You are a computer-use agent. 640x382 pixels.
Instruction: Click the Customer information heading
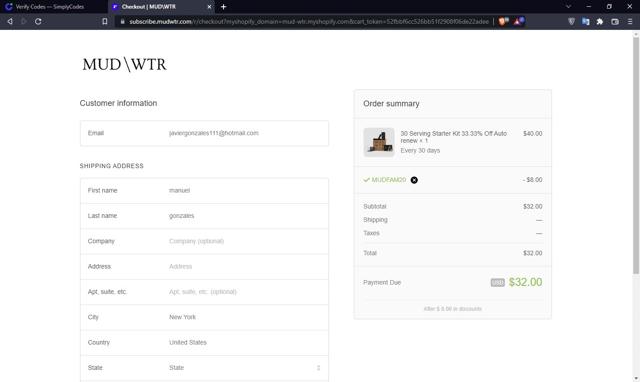pos(118,103)
